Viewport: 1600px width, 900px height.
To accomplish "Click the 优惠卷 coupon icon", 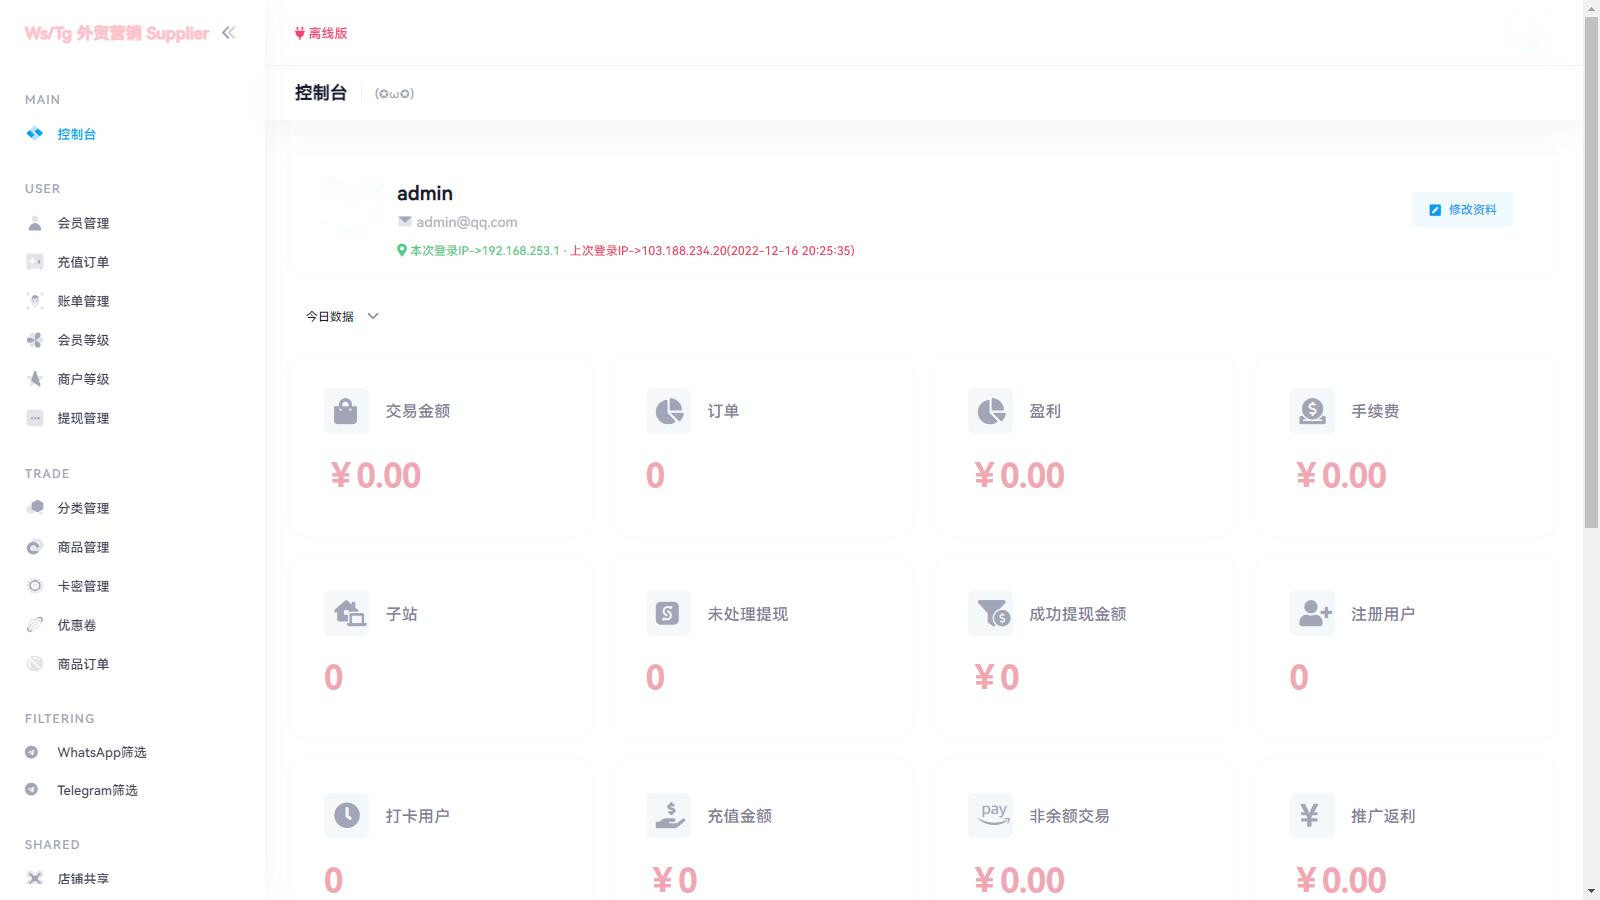I will click(35, 625).
